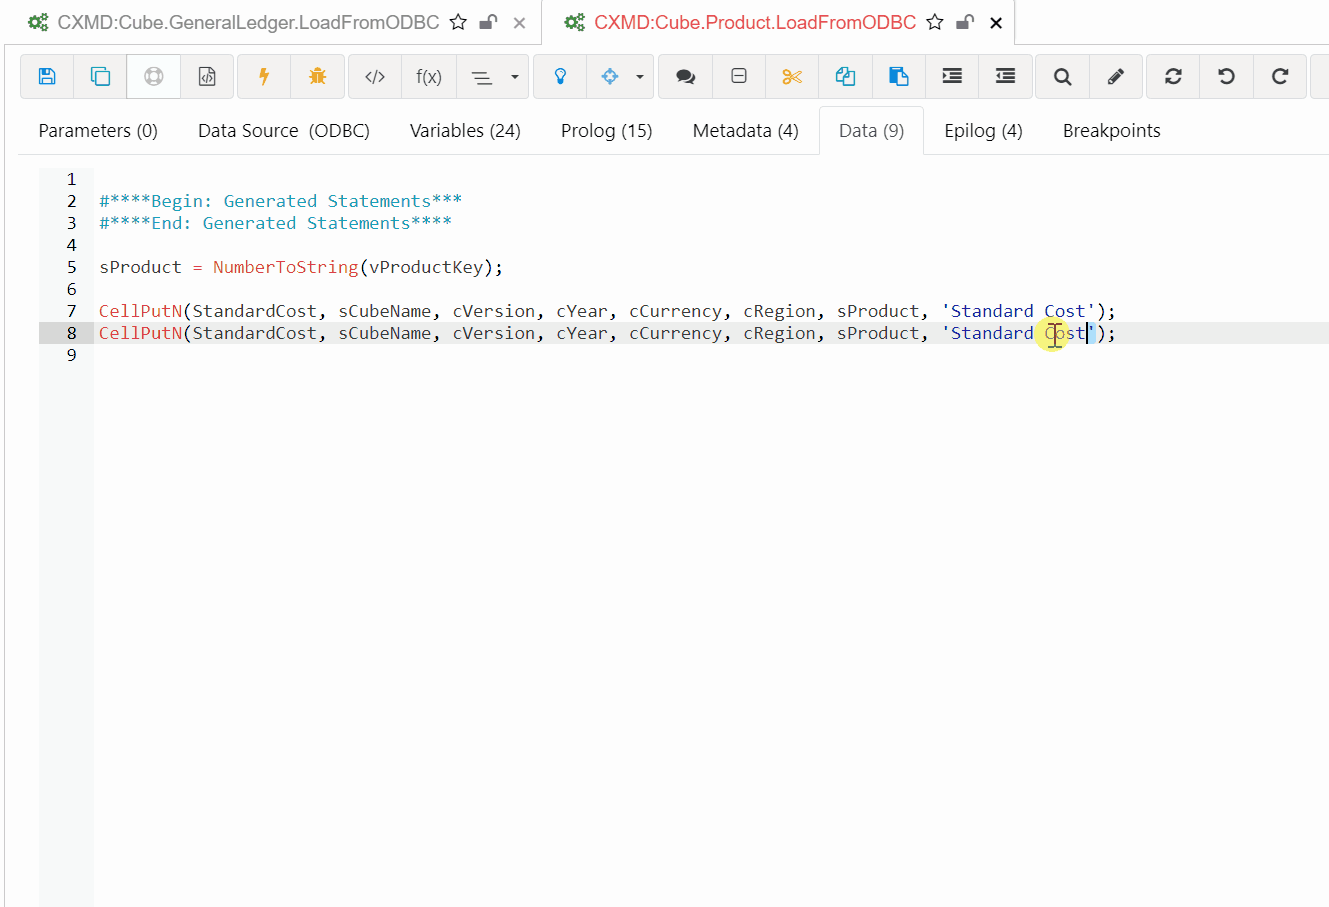Screen dimensions: 1329x907
Task: Click 'NumberToString' in line 5
Action: [x=286, y=267]
